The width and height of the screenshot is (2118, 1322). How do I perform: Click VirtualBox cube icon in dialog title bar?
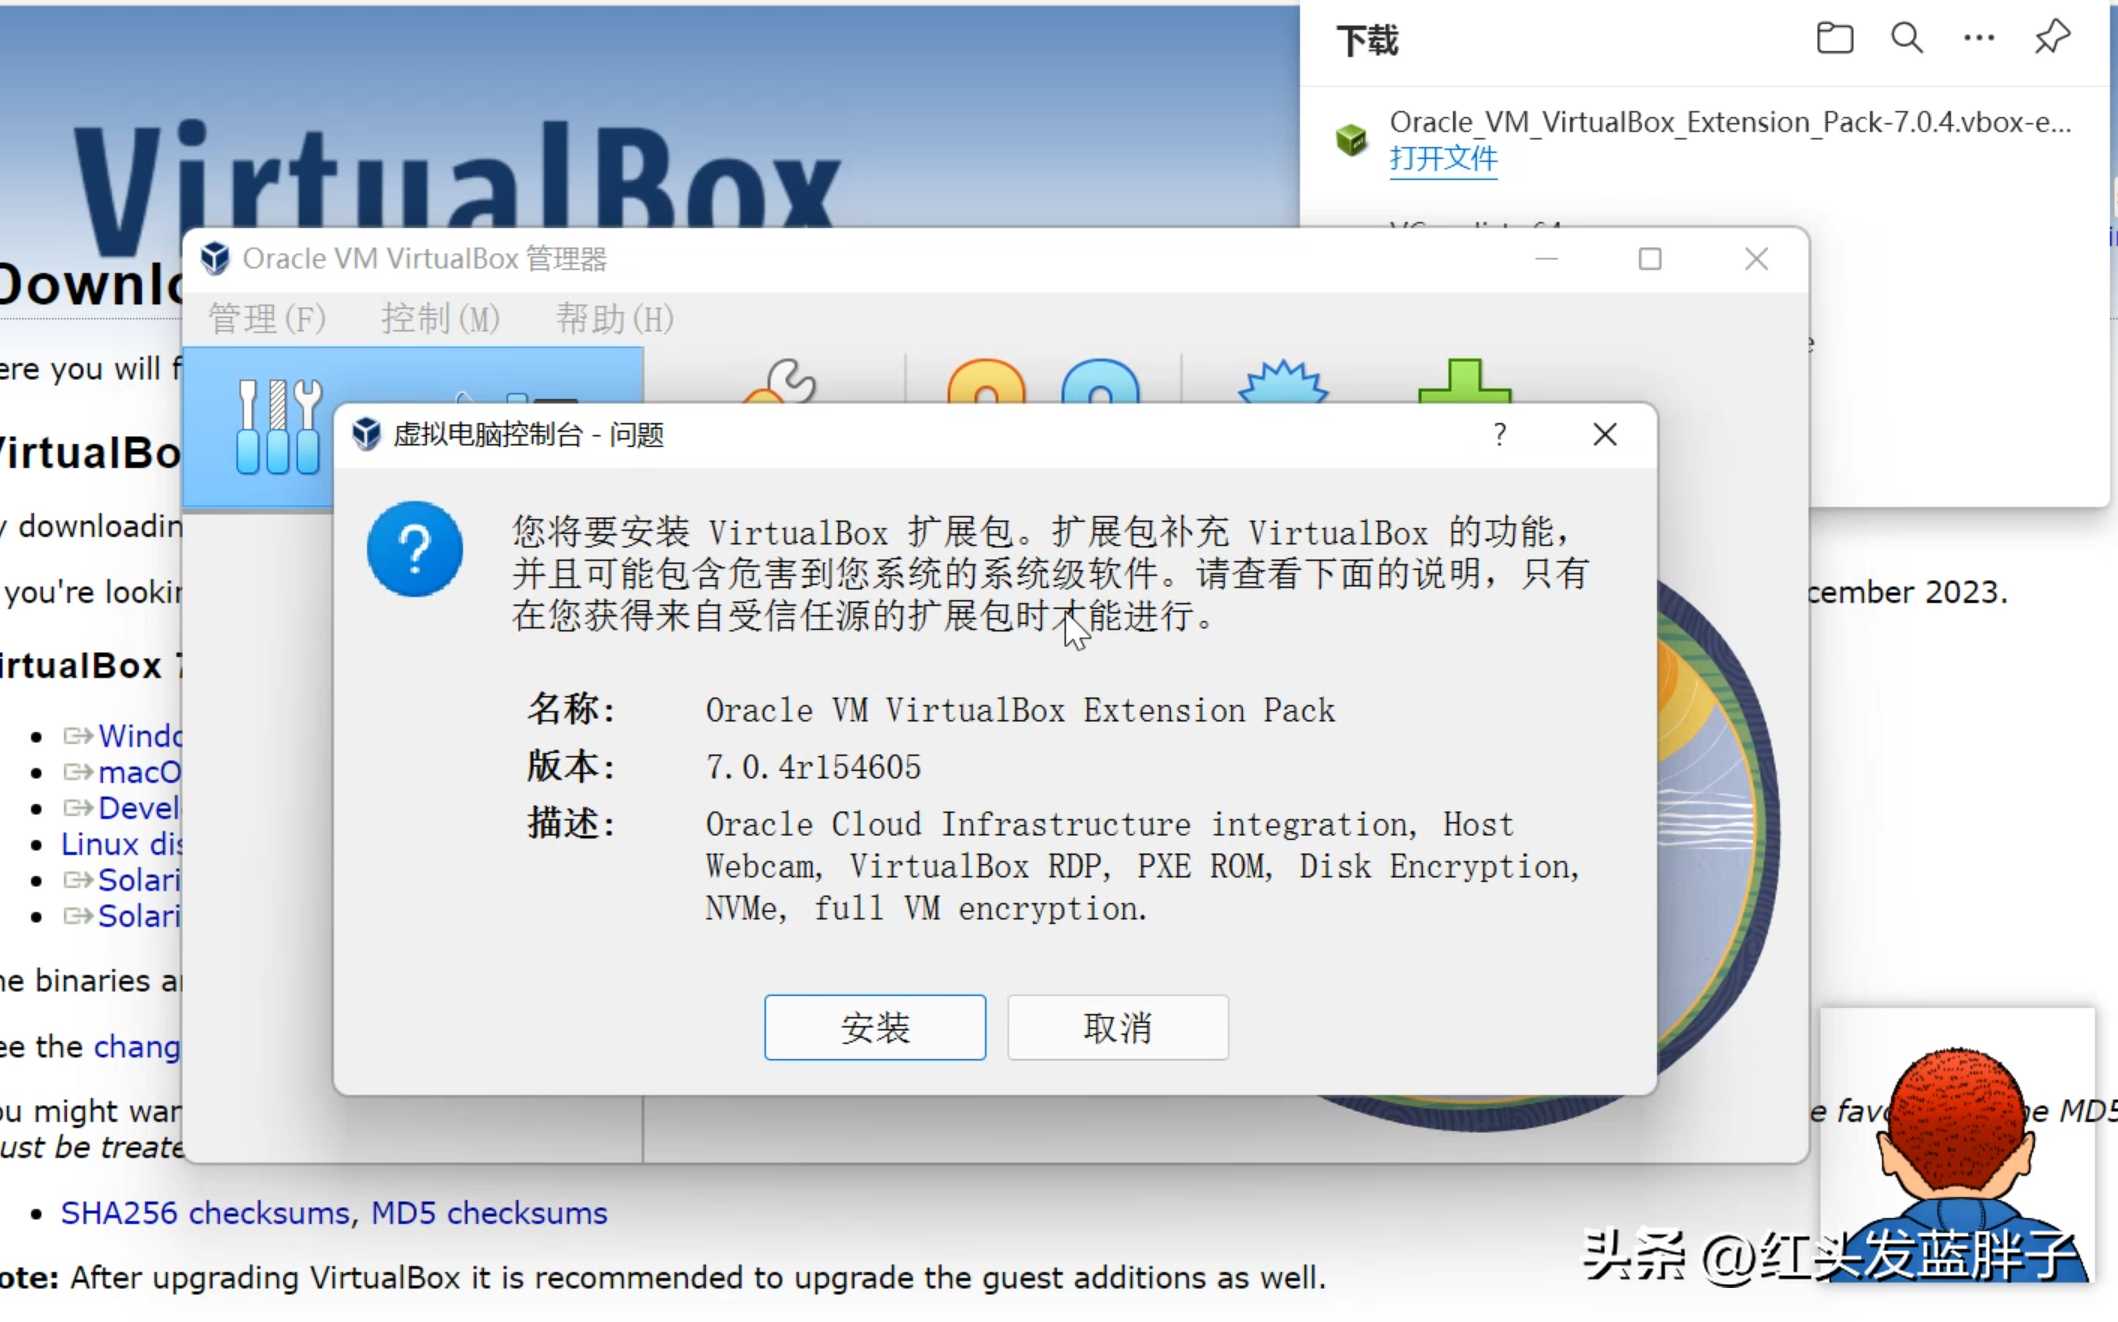point(366,434)
